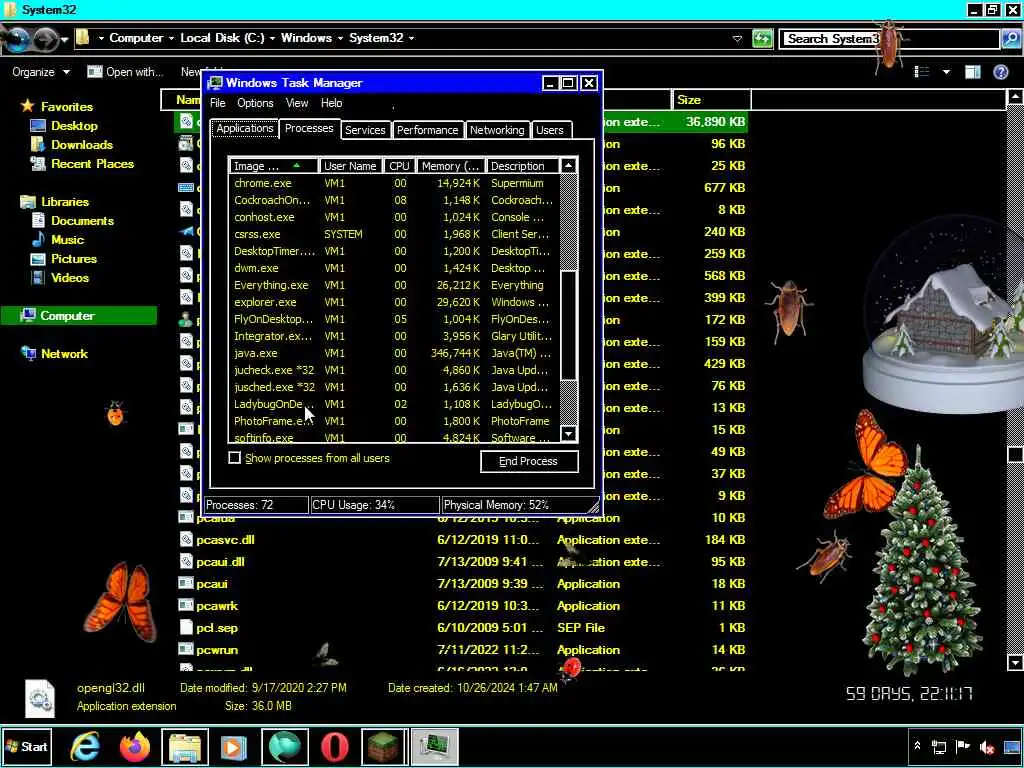Image resolution: width=1024 pixels, height=768 pixels.
Task: Sort processes by Description column
Action: point(522,166)
